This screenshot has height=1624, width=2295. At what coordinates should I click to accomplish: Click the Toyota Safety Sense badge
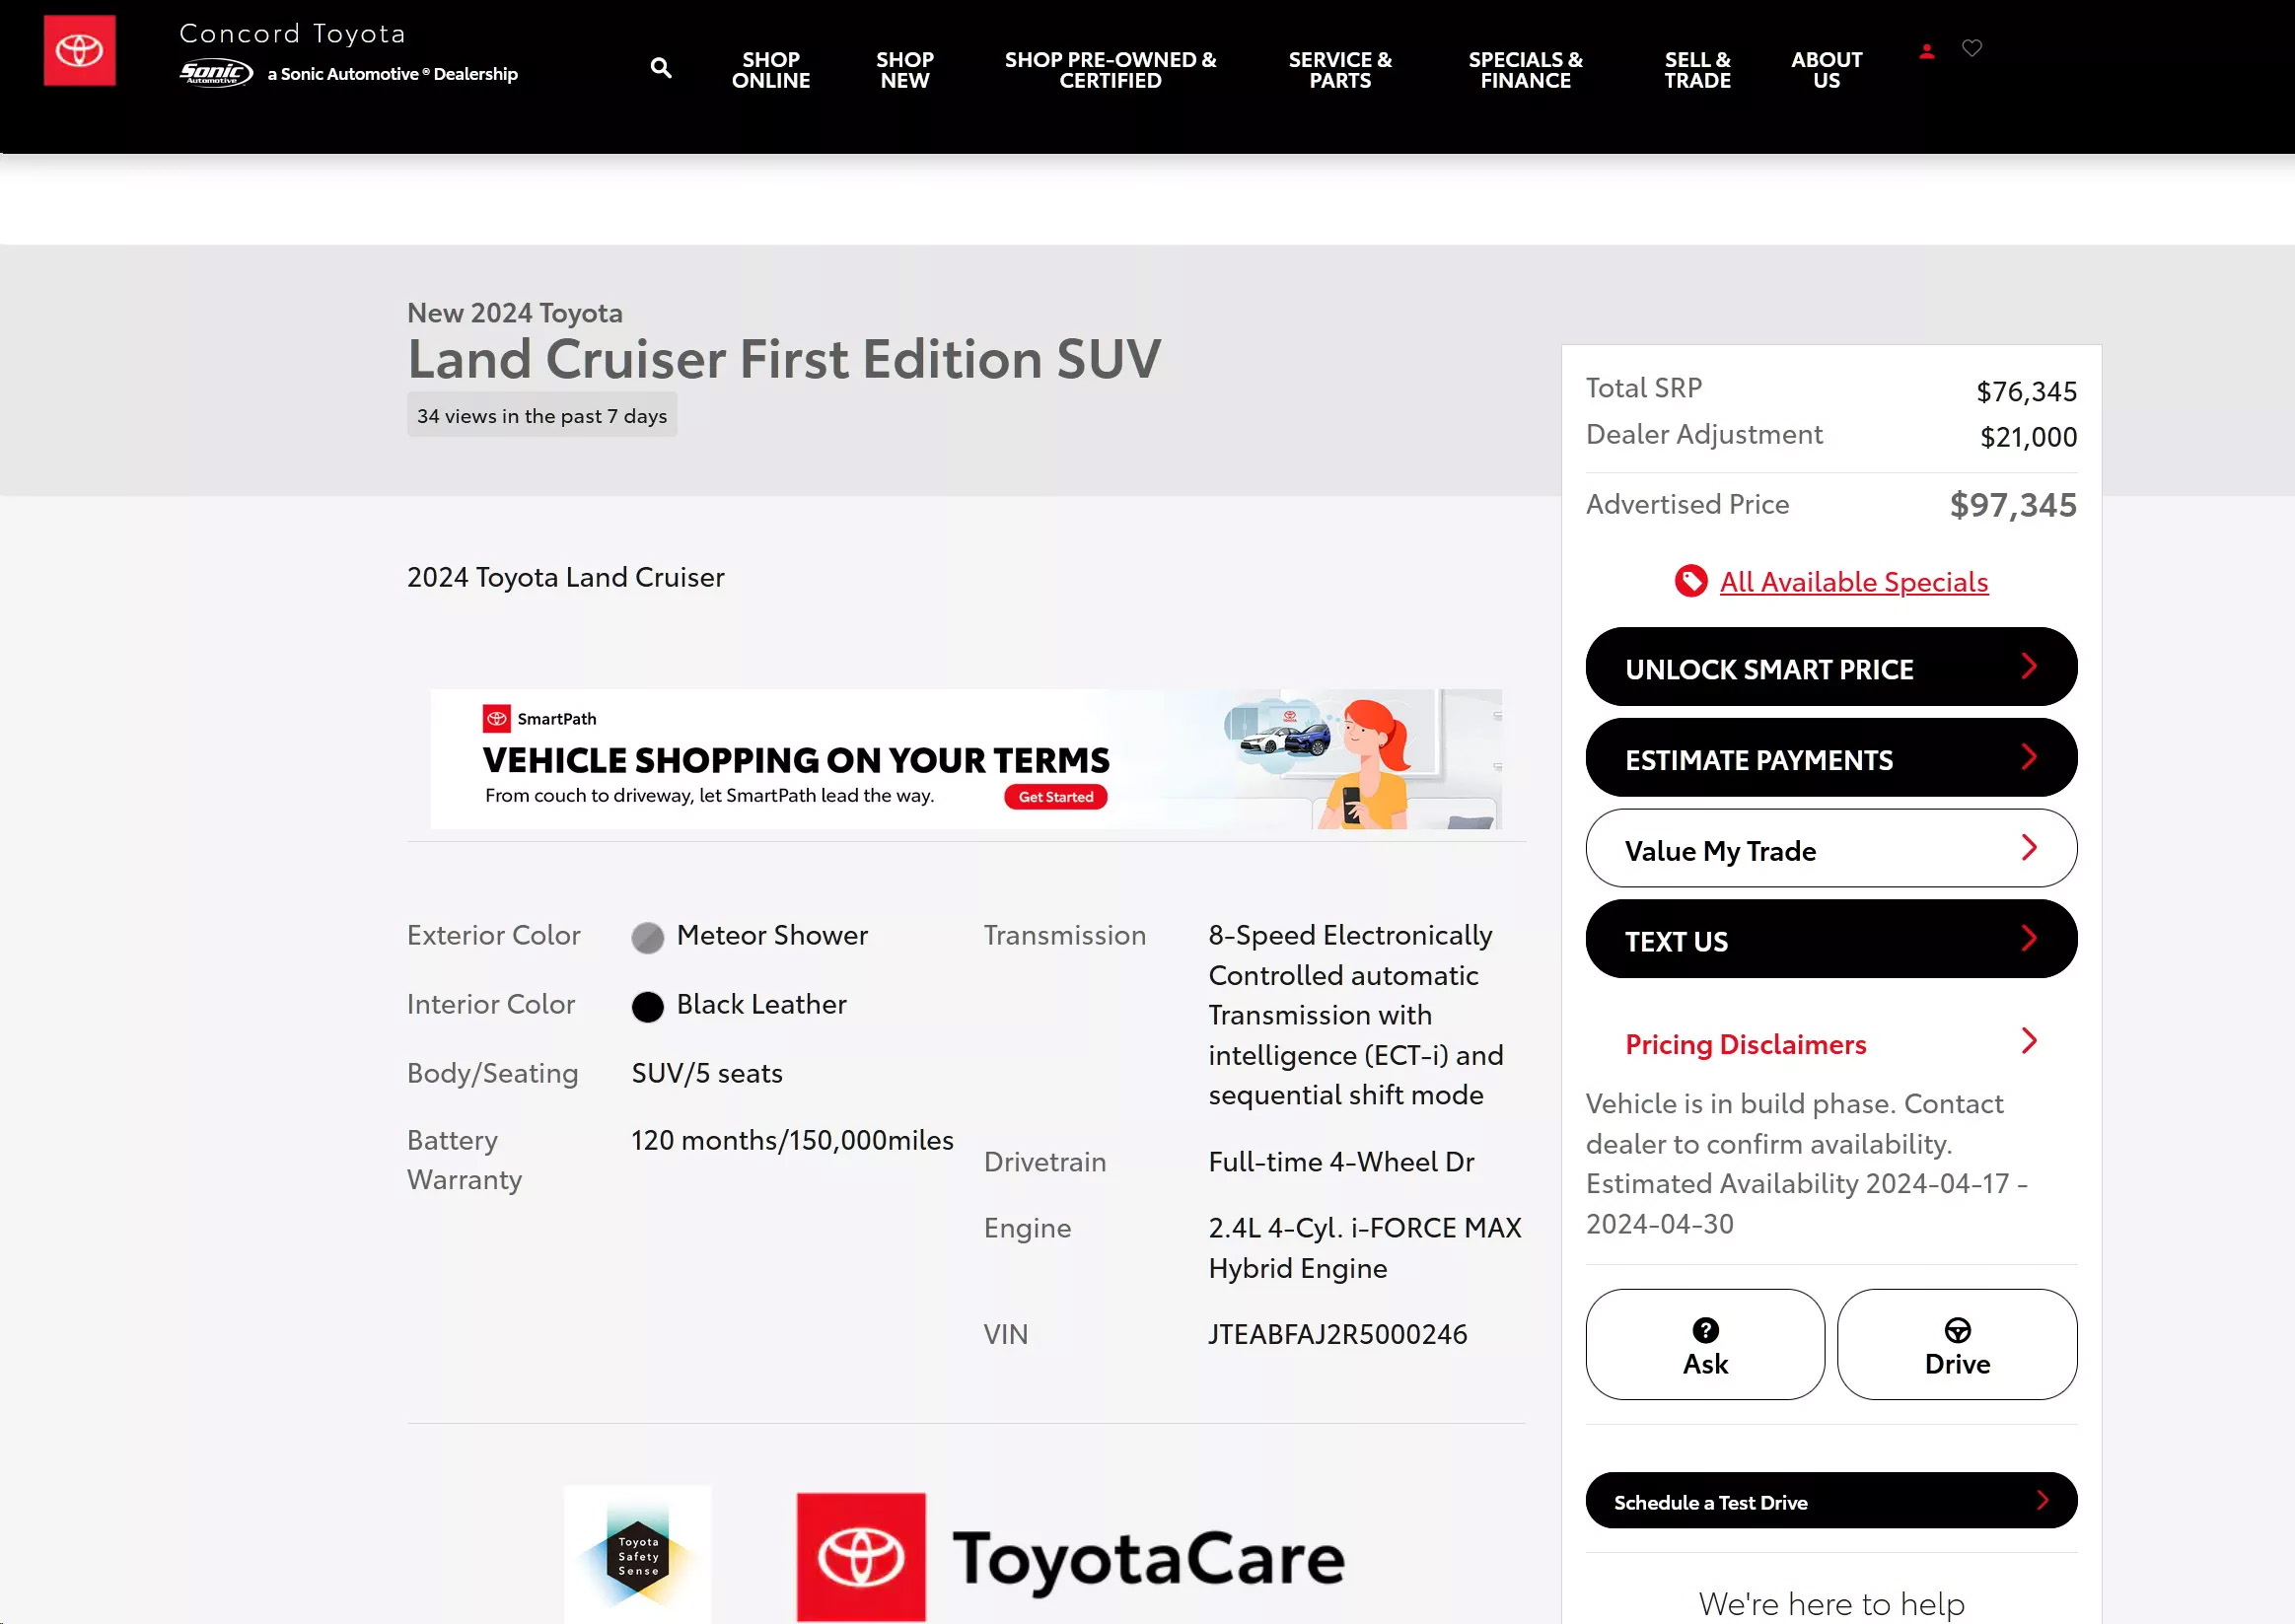pyautogui.click(x=638, y=1555)
